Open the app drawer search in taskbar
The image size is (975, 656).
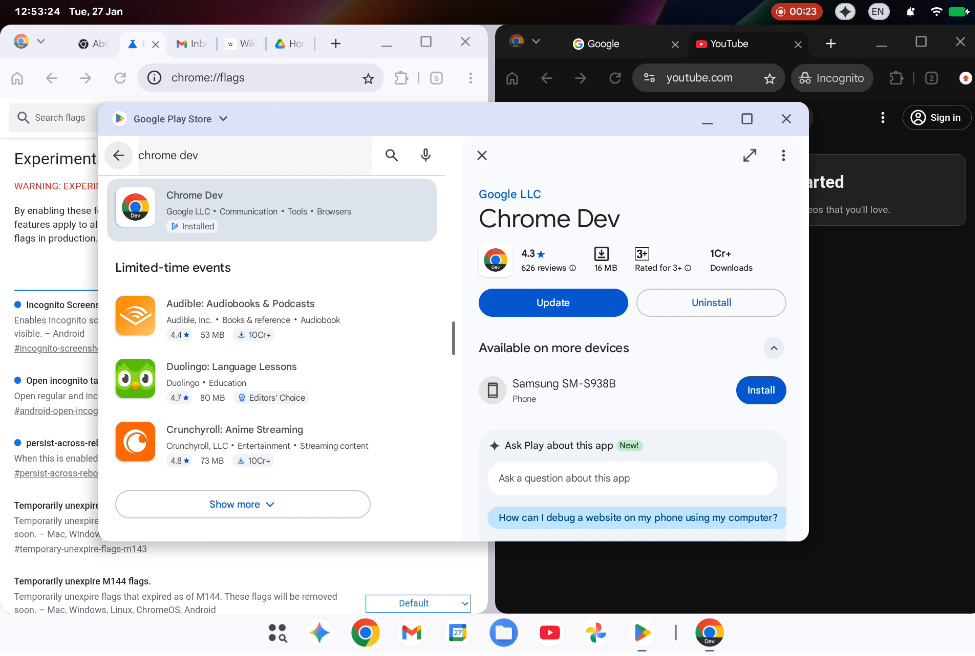[x=277, y=633]
